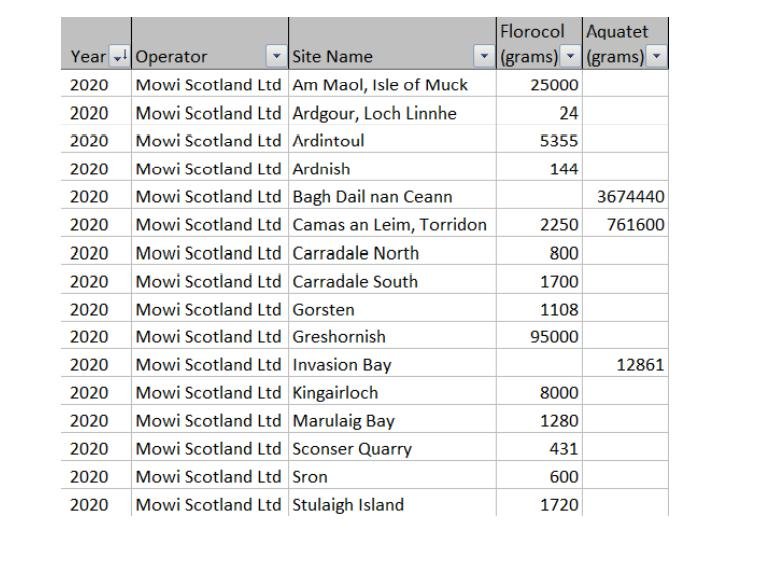Click the Aquatet value 3674440
This screenshot has height=570, width=772.
(x=630, y=197)
